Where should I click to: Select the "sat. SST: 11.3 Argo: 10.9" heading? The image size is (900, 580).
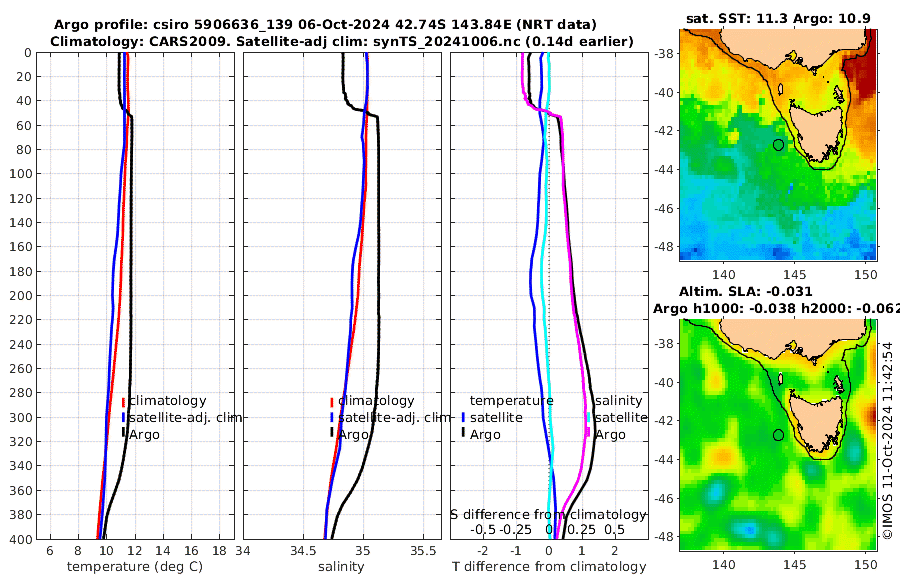pos(778,18)
